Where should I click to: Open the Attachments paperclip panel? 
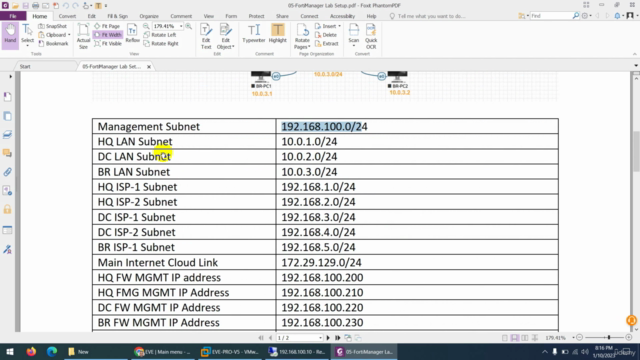(7, 172)
